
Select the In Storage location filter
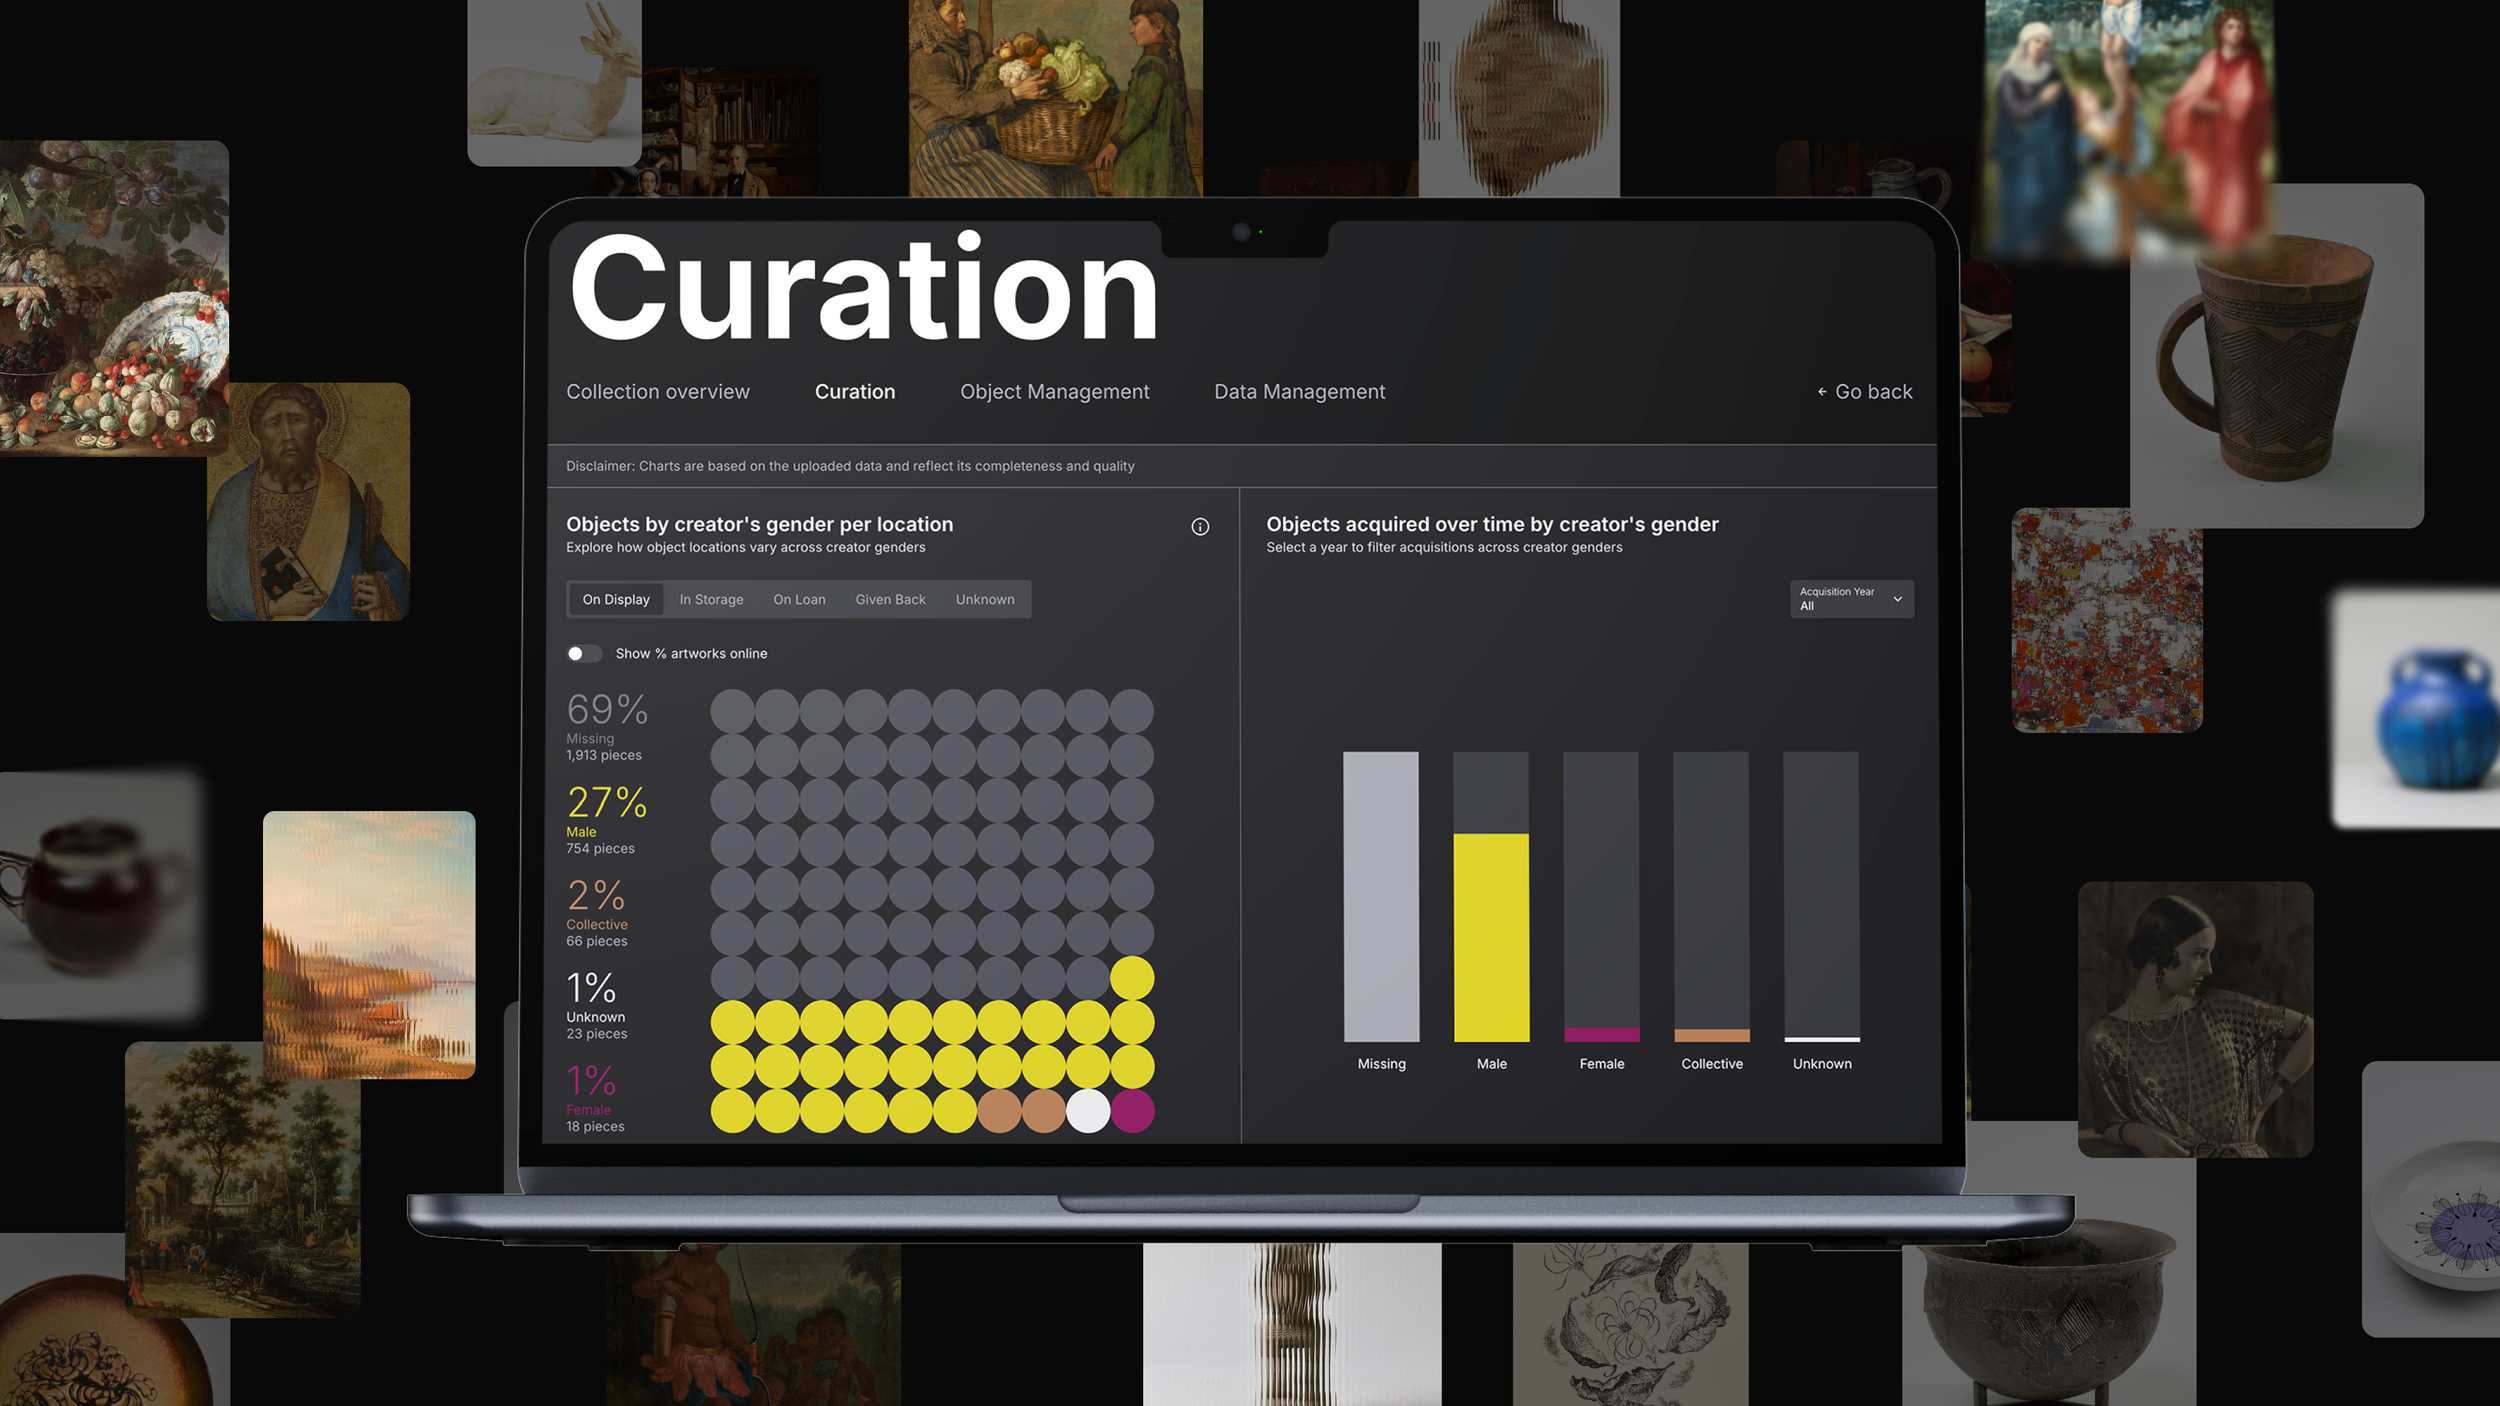tap(711, 600)
